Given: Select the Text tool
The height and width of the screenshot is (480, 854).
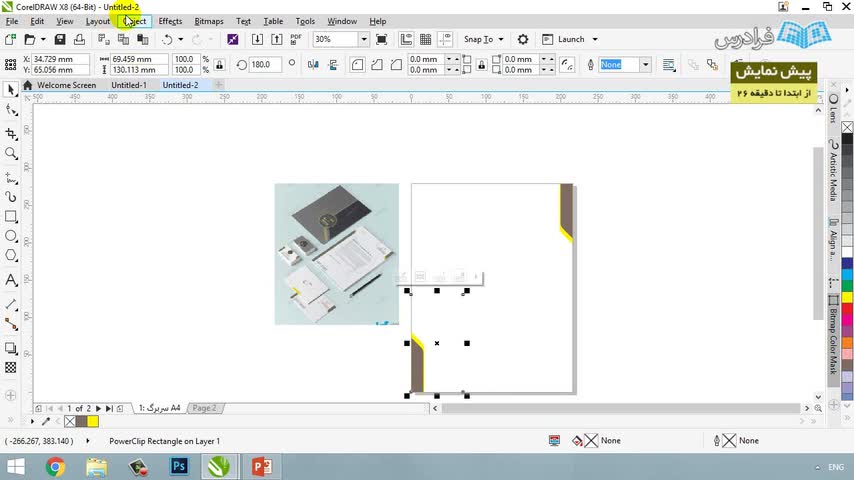Looking at the screenshot, I should (x=11, y=280).
